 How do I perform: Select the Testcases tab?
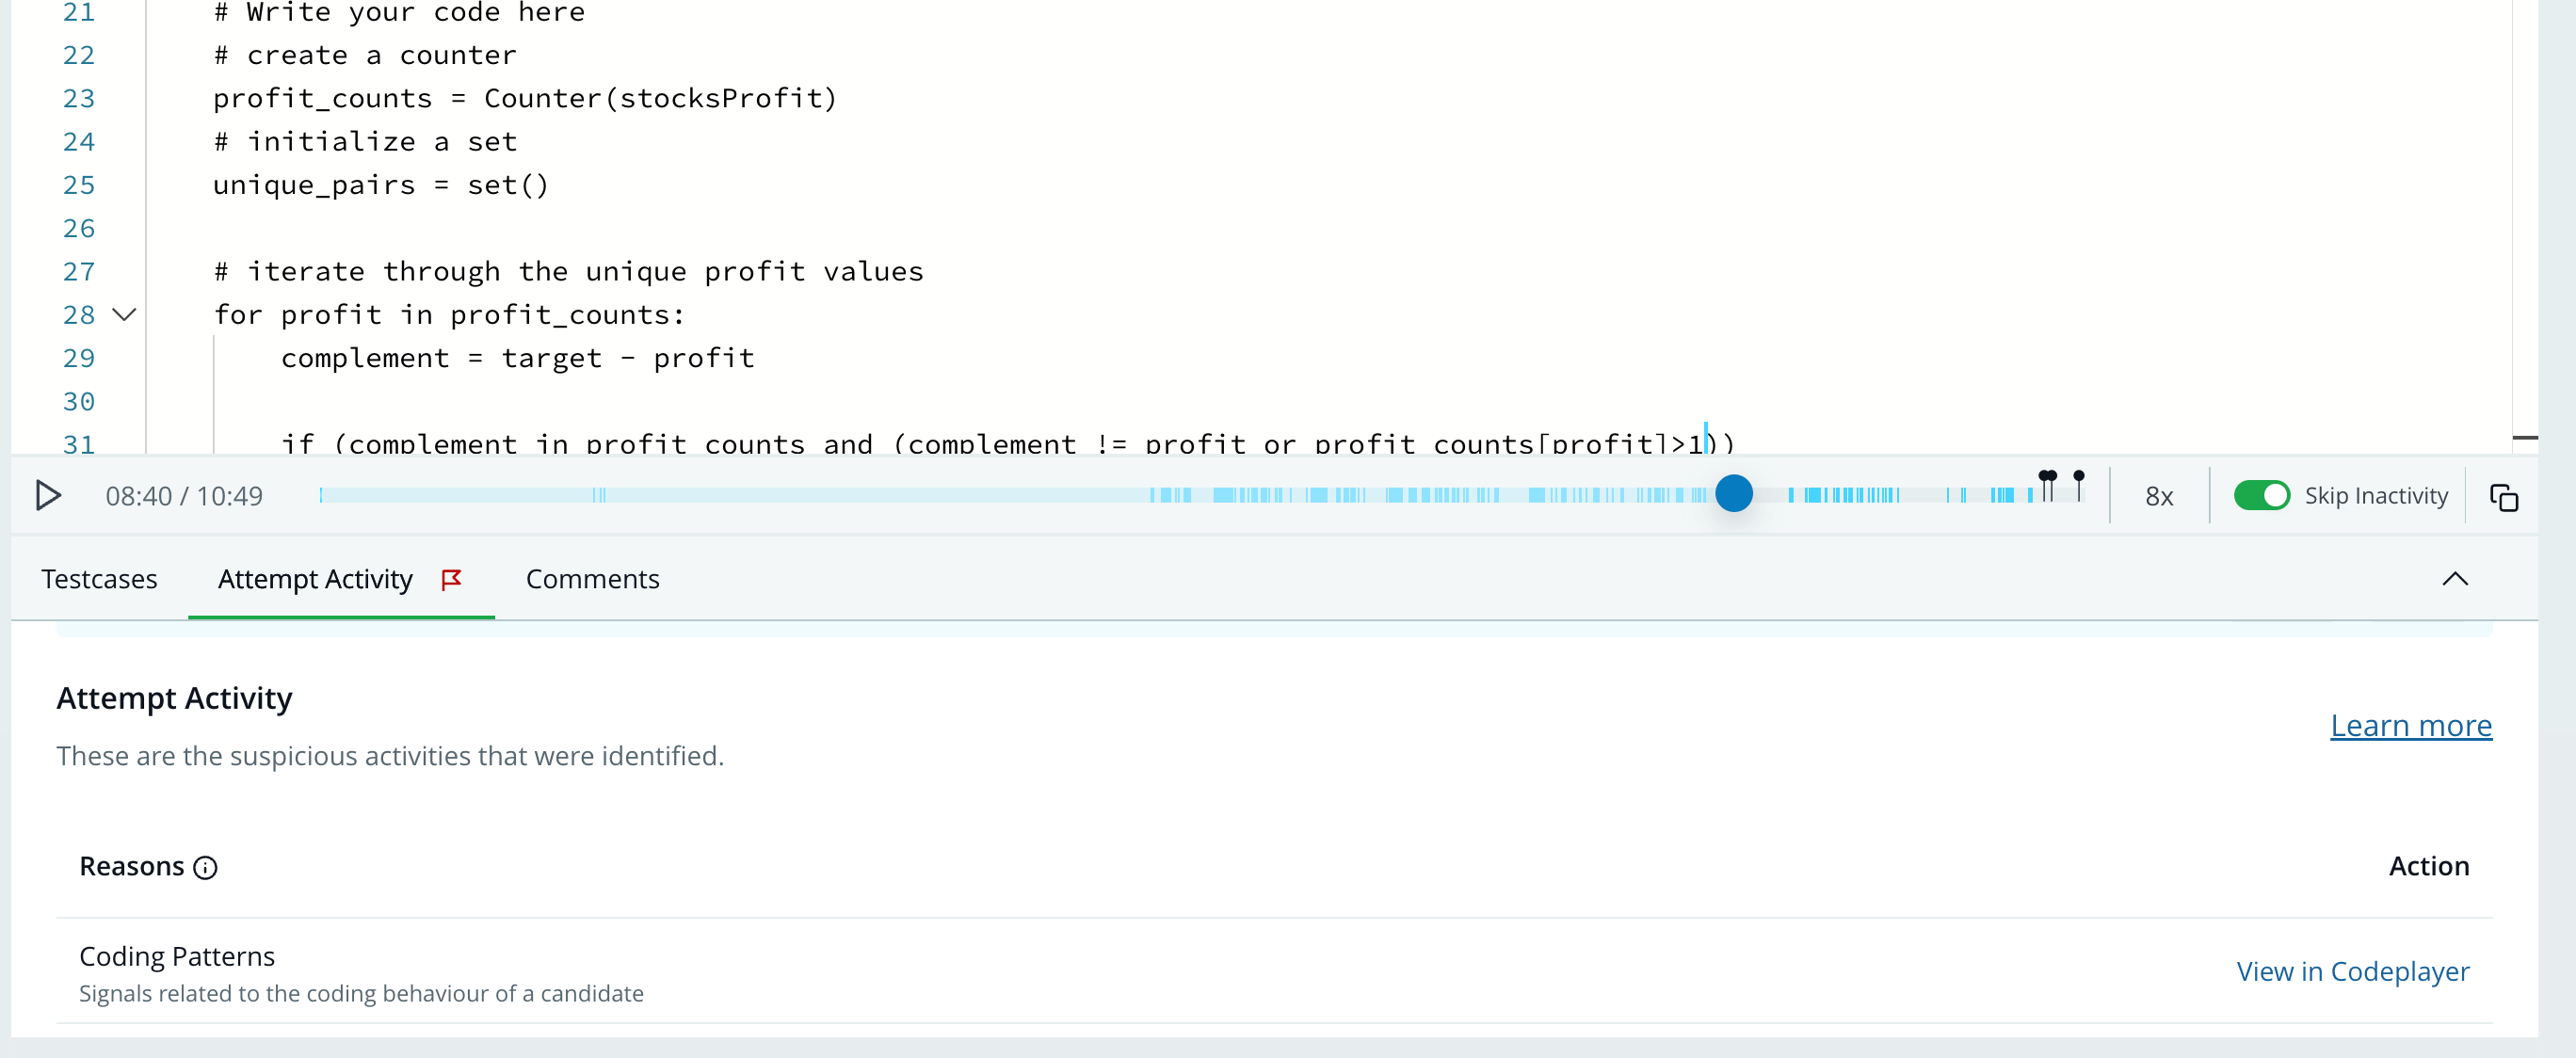click(97, 578)
